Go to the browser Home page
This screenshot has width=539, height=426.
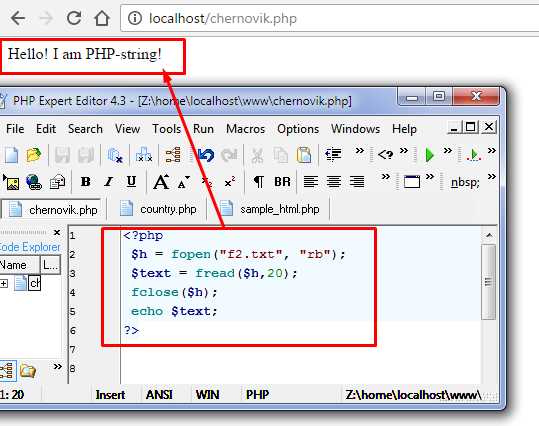[102, 18]
